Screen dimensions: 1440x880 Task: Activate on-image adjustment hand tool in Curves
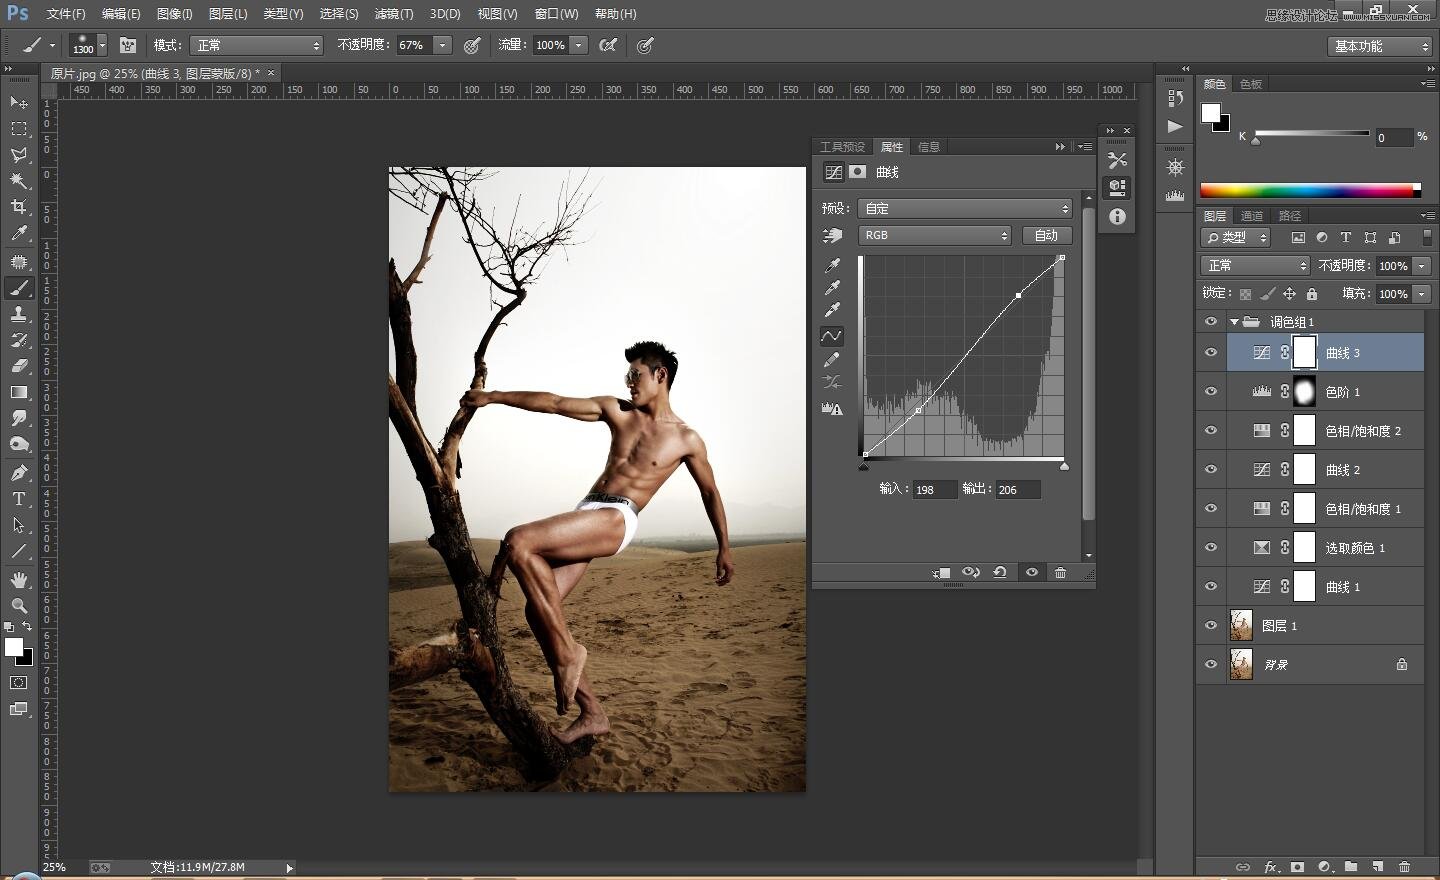coord(832,236)
